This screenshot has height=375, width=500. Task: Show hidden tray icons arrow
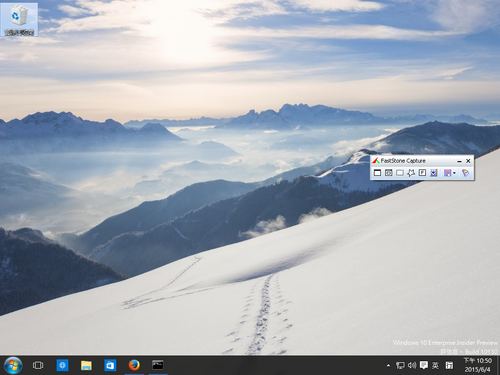point(388,366)
